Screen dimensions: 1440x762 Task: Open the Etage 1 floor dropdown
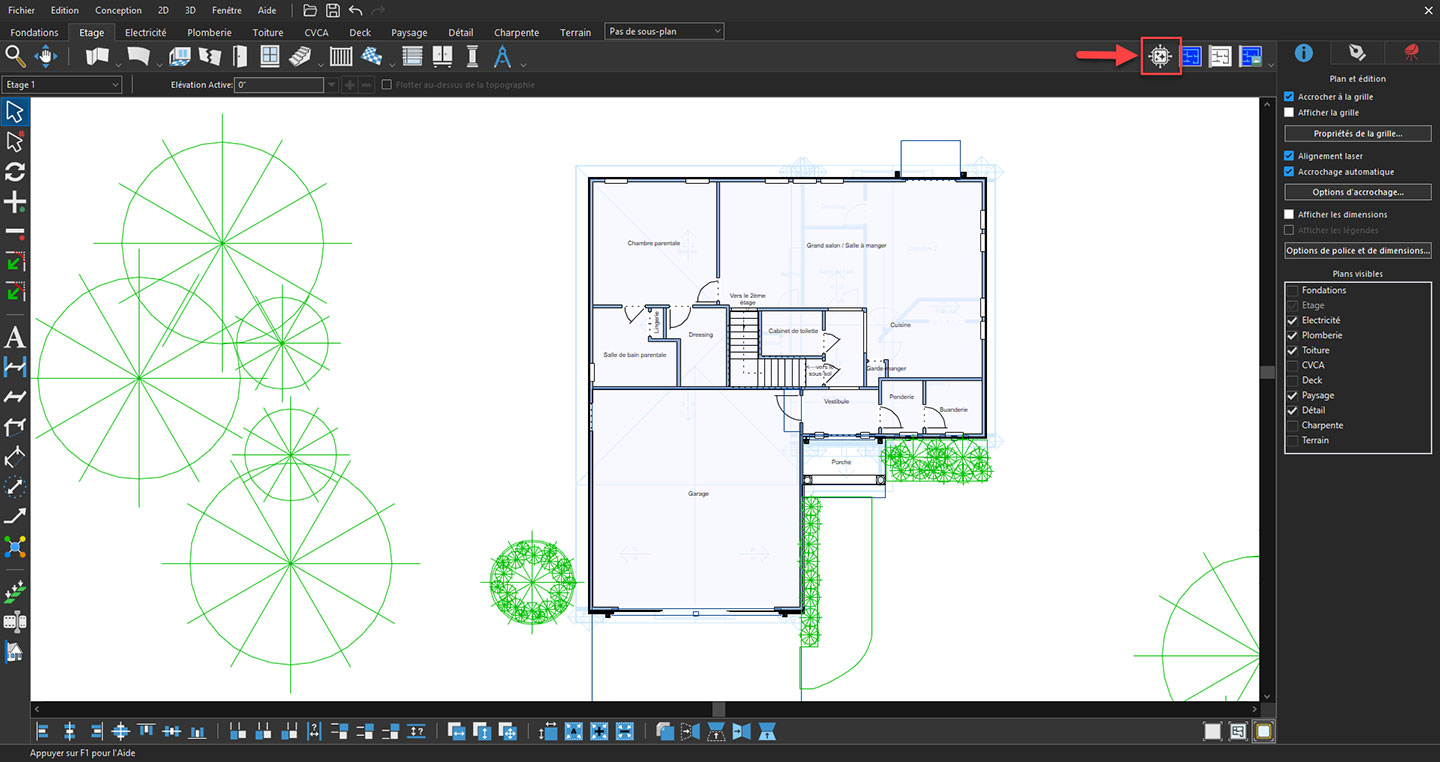[x=62, y=85]
